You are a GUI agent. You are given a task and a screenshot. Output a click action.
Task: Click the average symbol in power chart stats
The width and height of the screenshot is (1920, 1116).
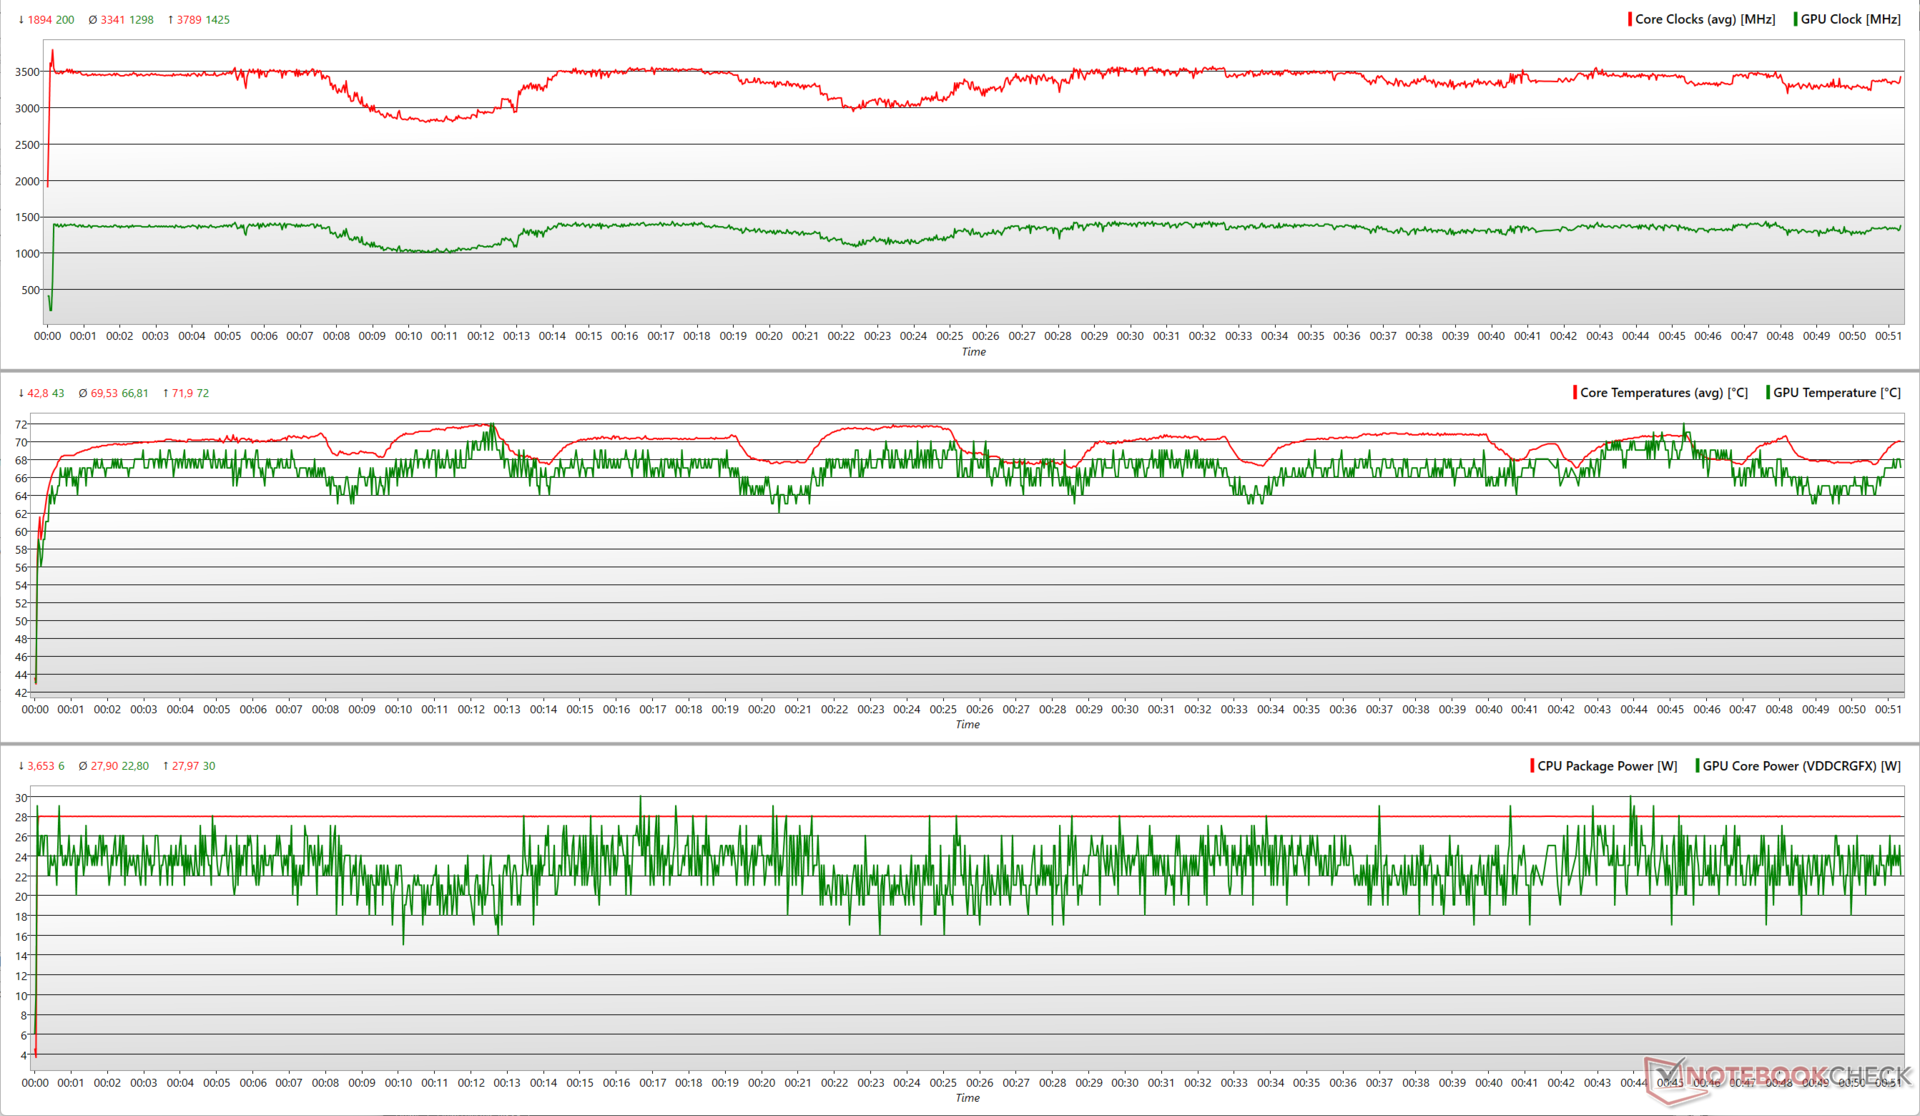coord(83,766)
